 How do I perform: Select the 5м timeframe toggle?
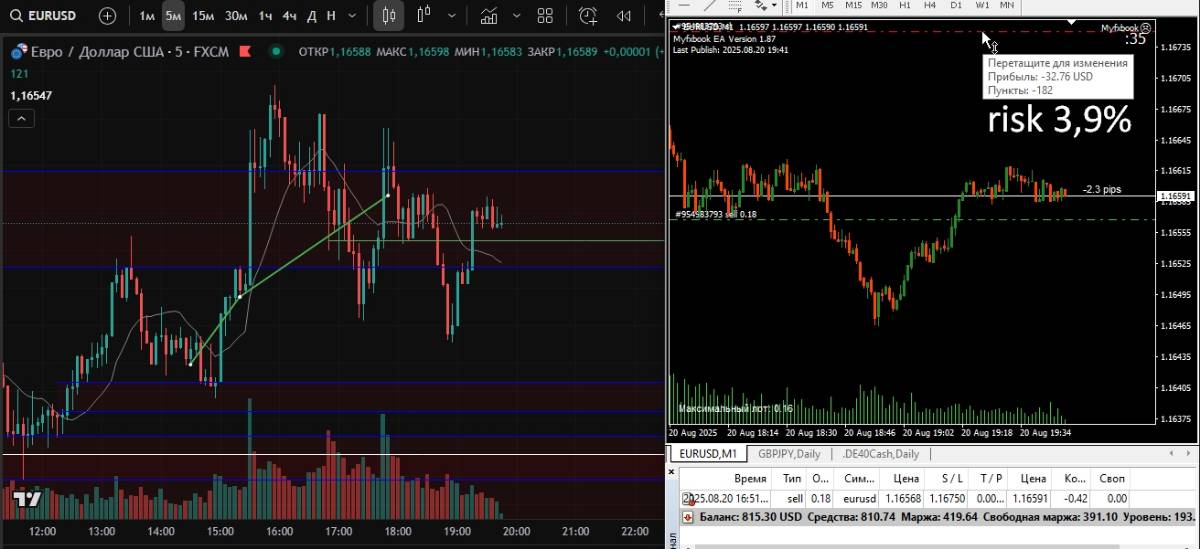[173, 16]
